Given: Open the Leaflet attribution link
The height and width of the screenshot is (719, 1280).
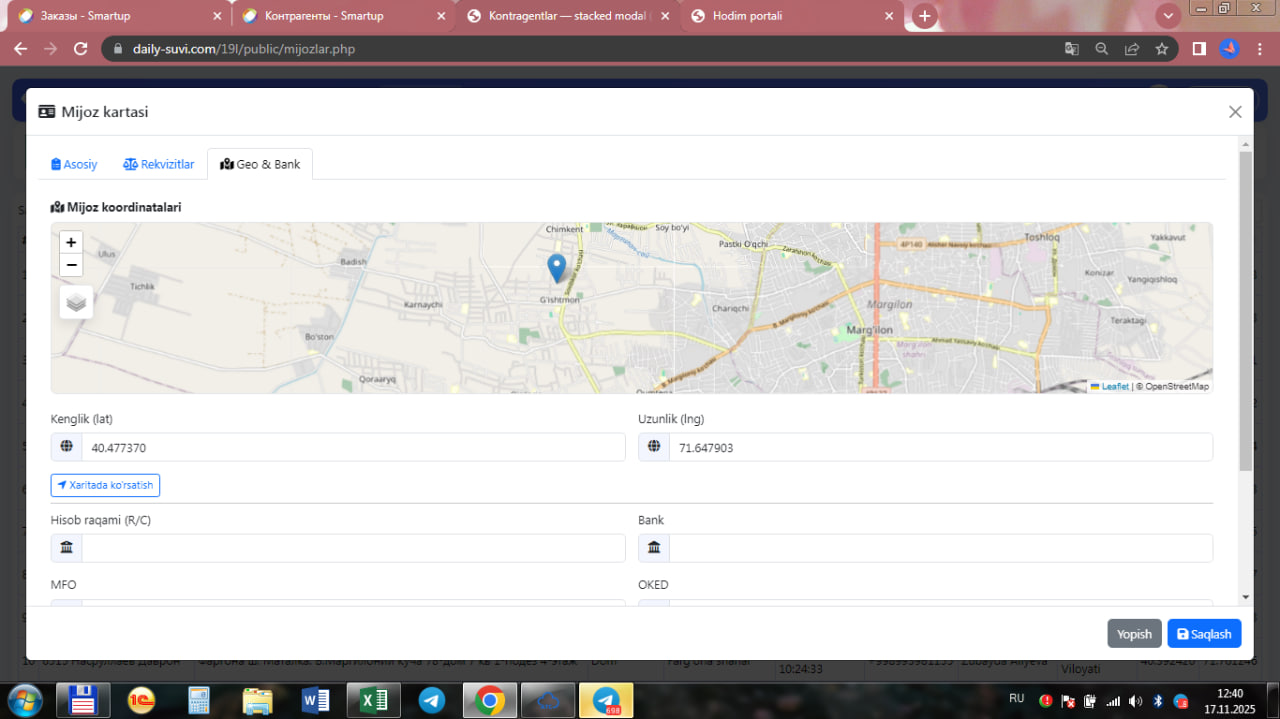Looking at the screenshot, I should pos(1115,386).
